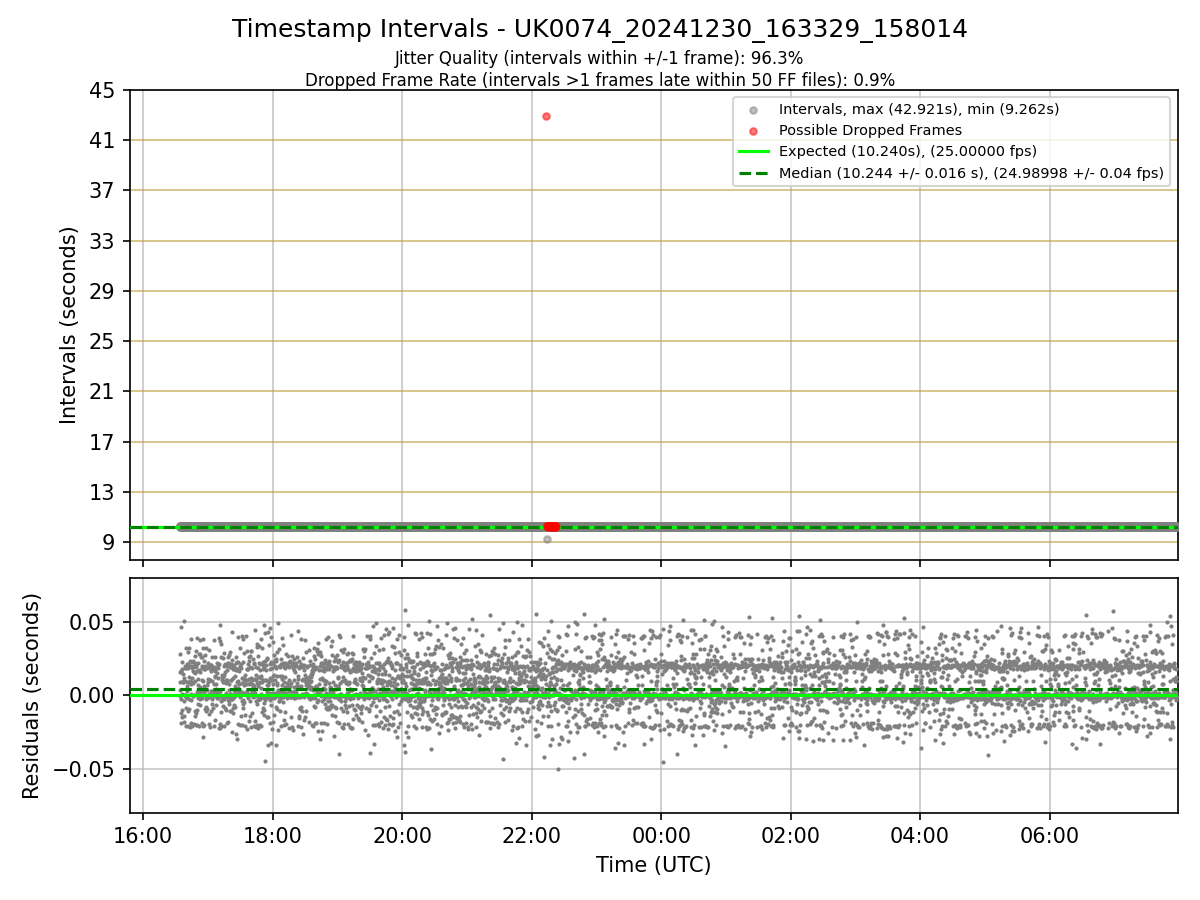Click the 18:00 time tick label
Screen dimensions: 1200x900
pyautogui.click(x=273, y=834)
